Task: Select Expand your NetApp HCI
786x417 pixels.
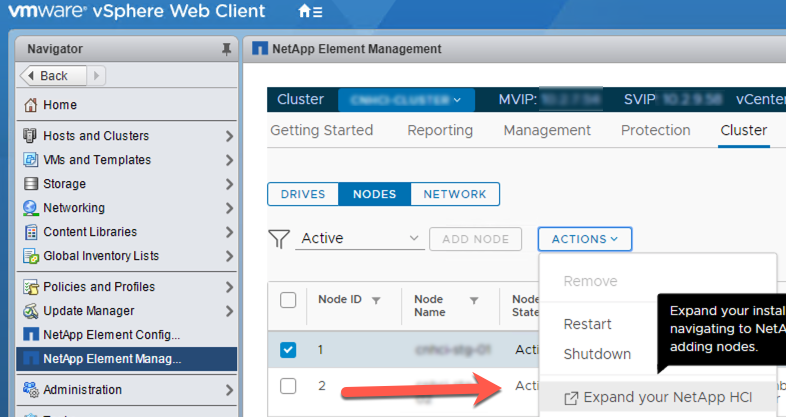Action: (x=658, y=398)
